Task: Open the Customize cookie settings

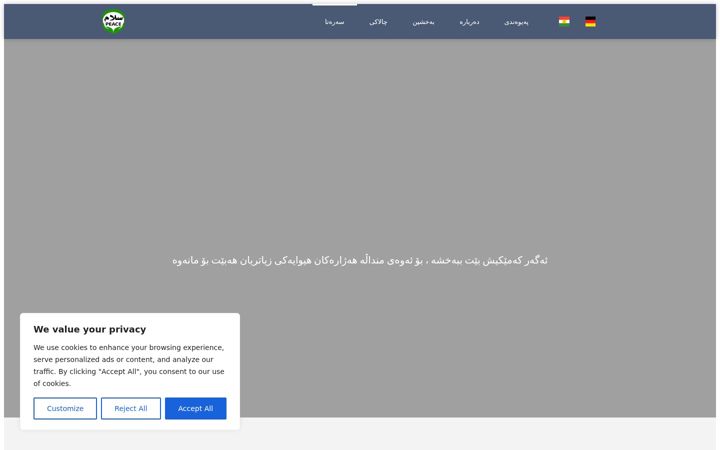Action: pyautogui.click(x=65, y=408)
